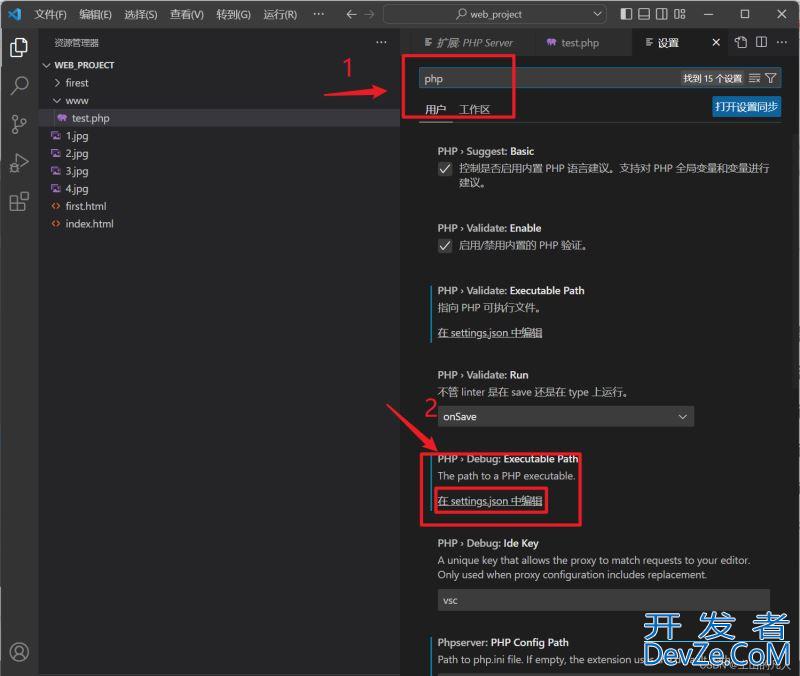Open the 编辑(E) menu
This screenshot has height=676, width=800.
95,14
